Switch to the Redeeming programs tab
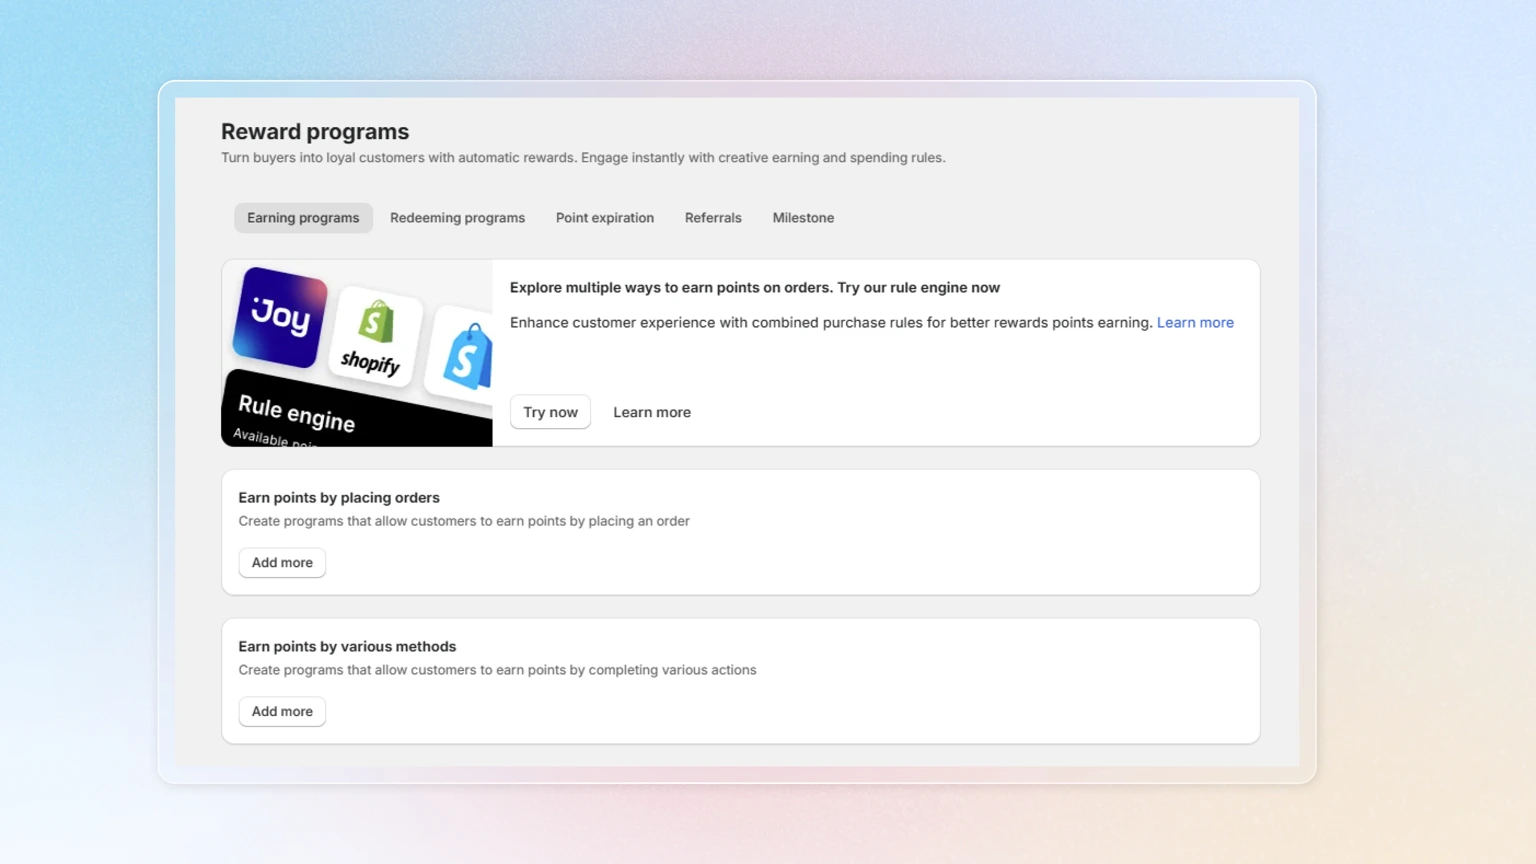The height and width of the screenshot is (864, 1536). click(x=457, y=218)
